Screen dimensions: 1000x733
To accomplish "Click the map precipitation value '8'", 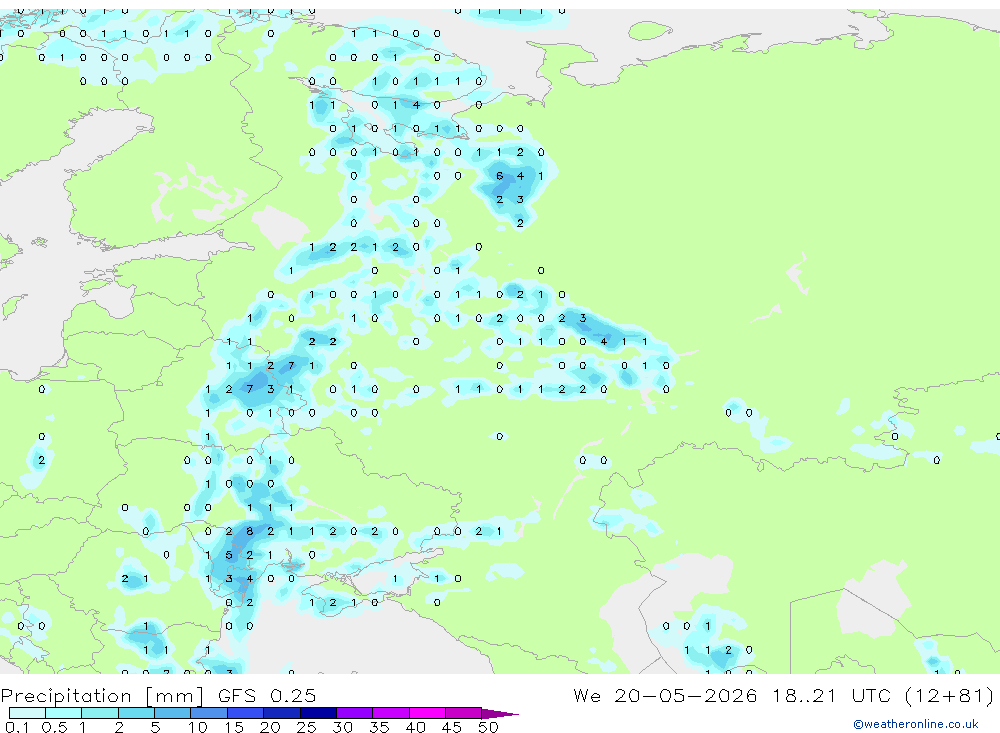I will (249, 531).
